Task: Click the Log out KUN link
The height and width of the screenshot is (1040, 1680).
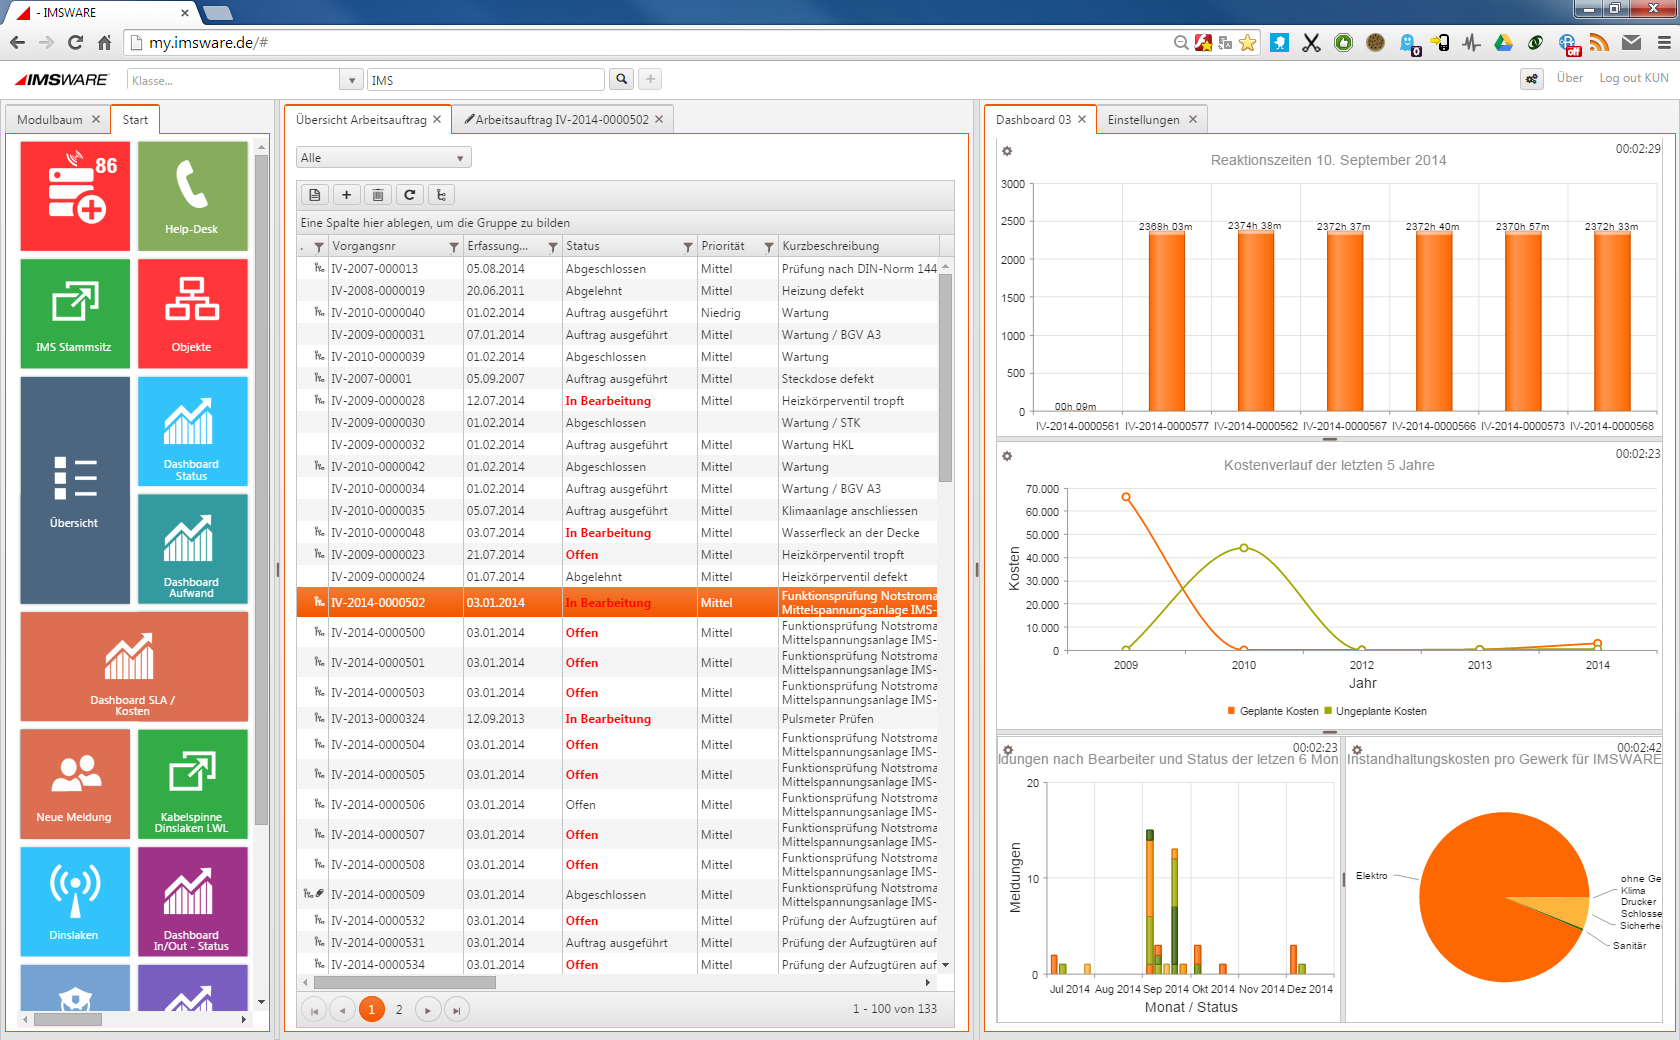Action: pyautogui.click(x=1633, y=78)
